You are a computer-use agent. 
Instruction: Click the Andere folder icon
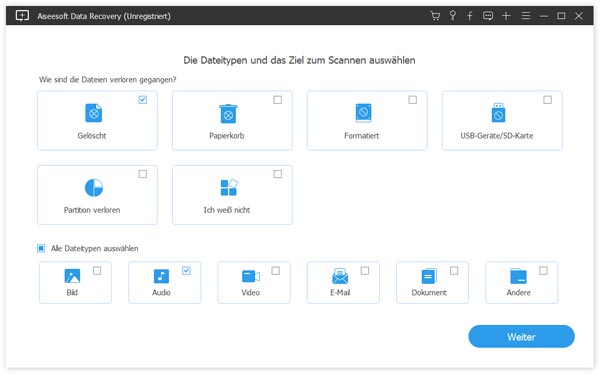pos(518,276)
